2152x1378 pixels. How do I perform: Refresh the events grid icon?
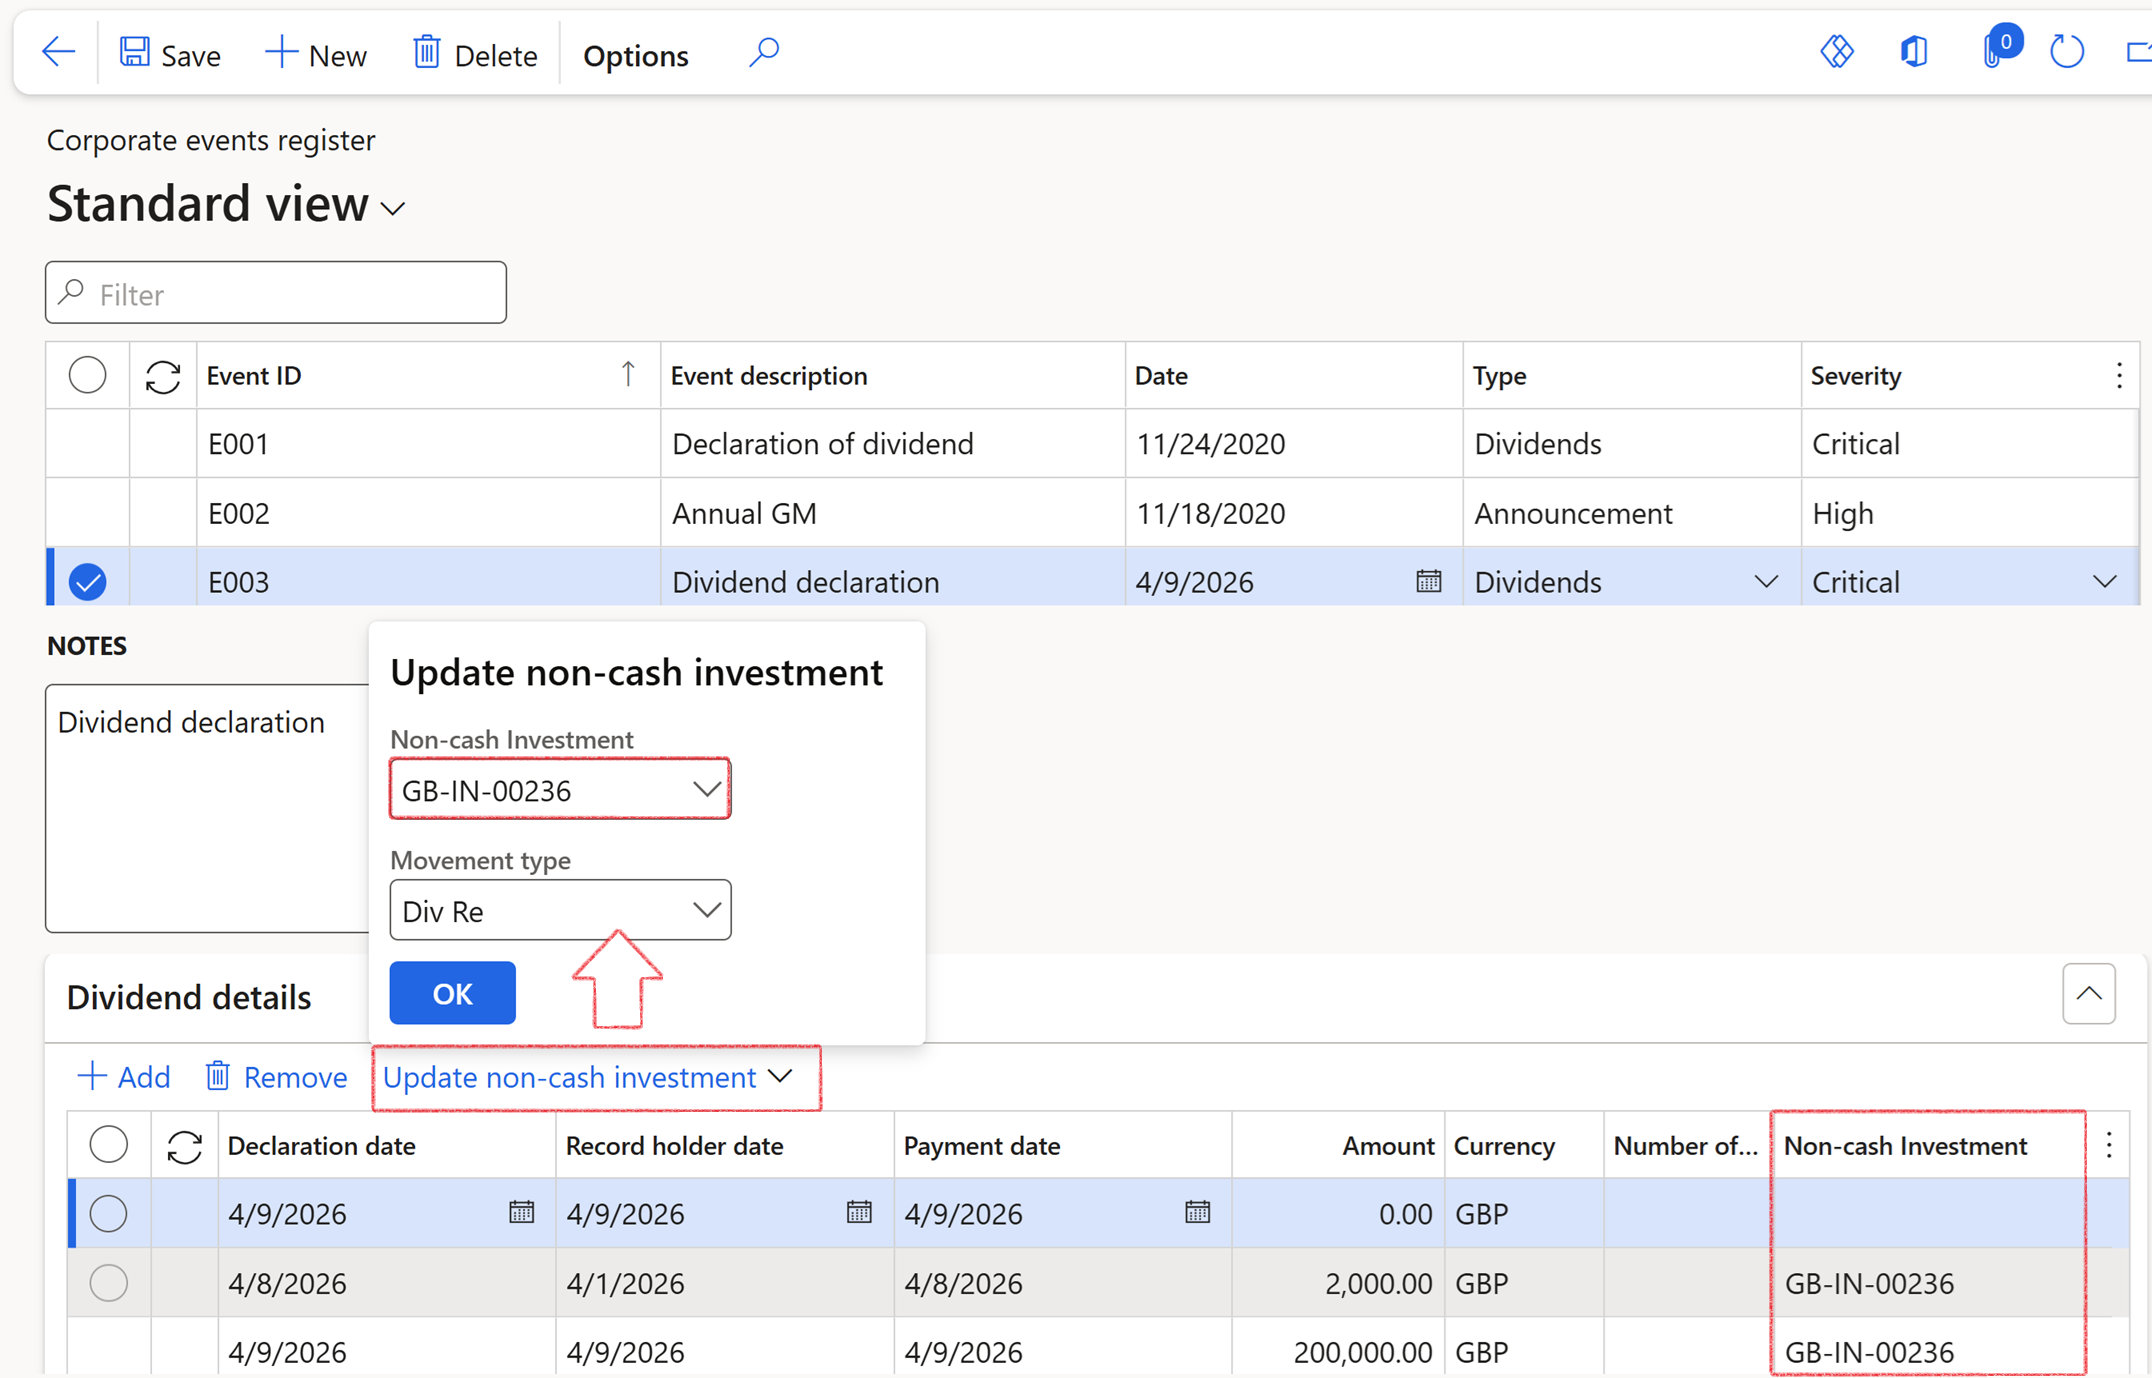163,376
